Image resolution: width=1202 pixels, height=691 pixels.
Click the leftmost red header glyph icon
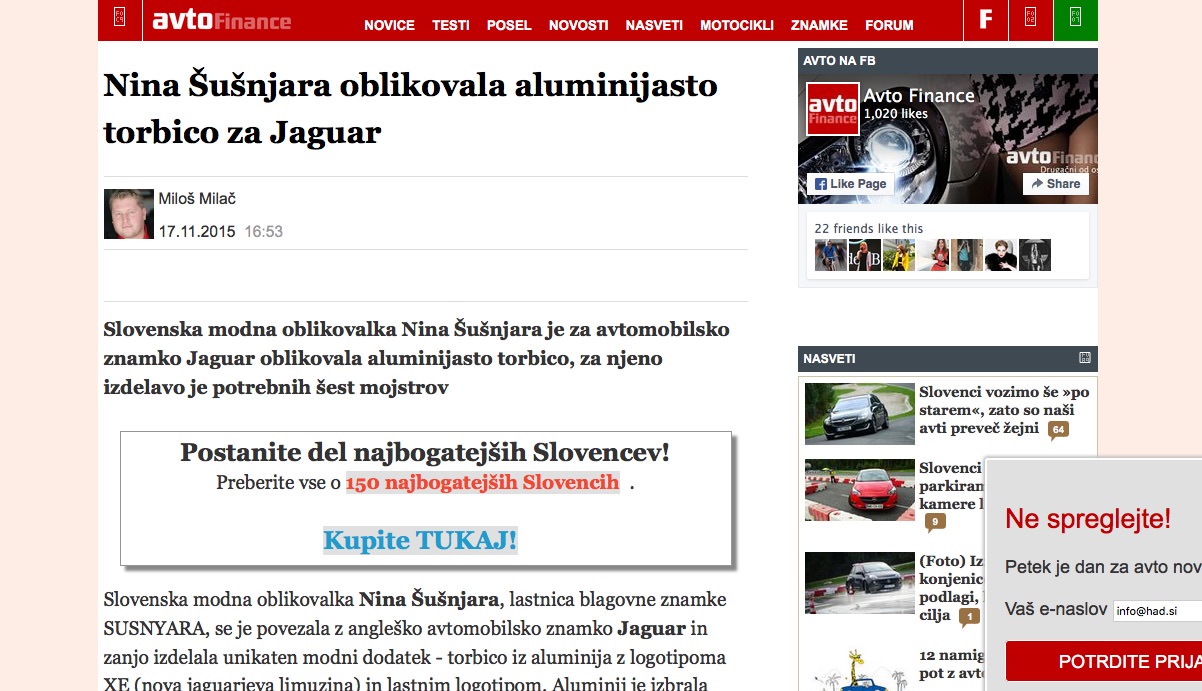click(x=120, y=18)
